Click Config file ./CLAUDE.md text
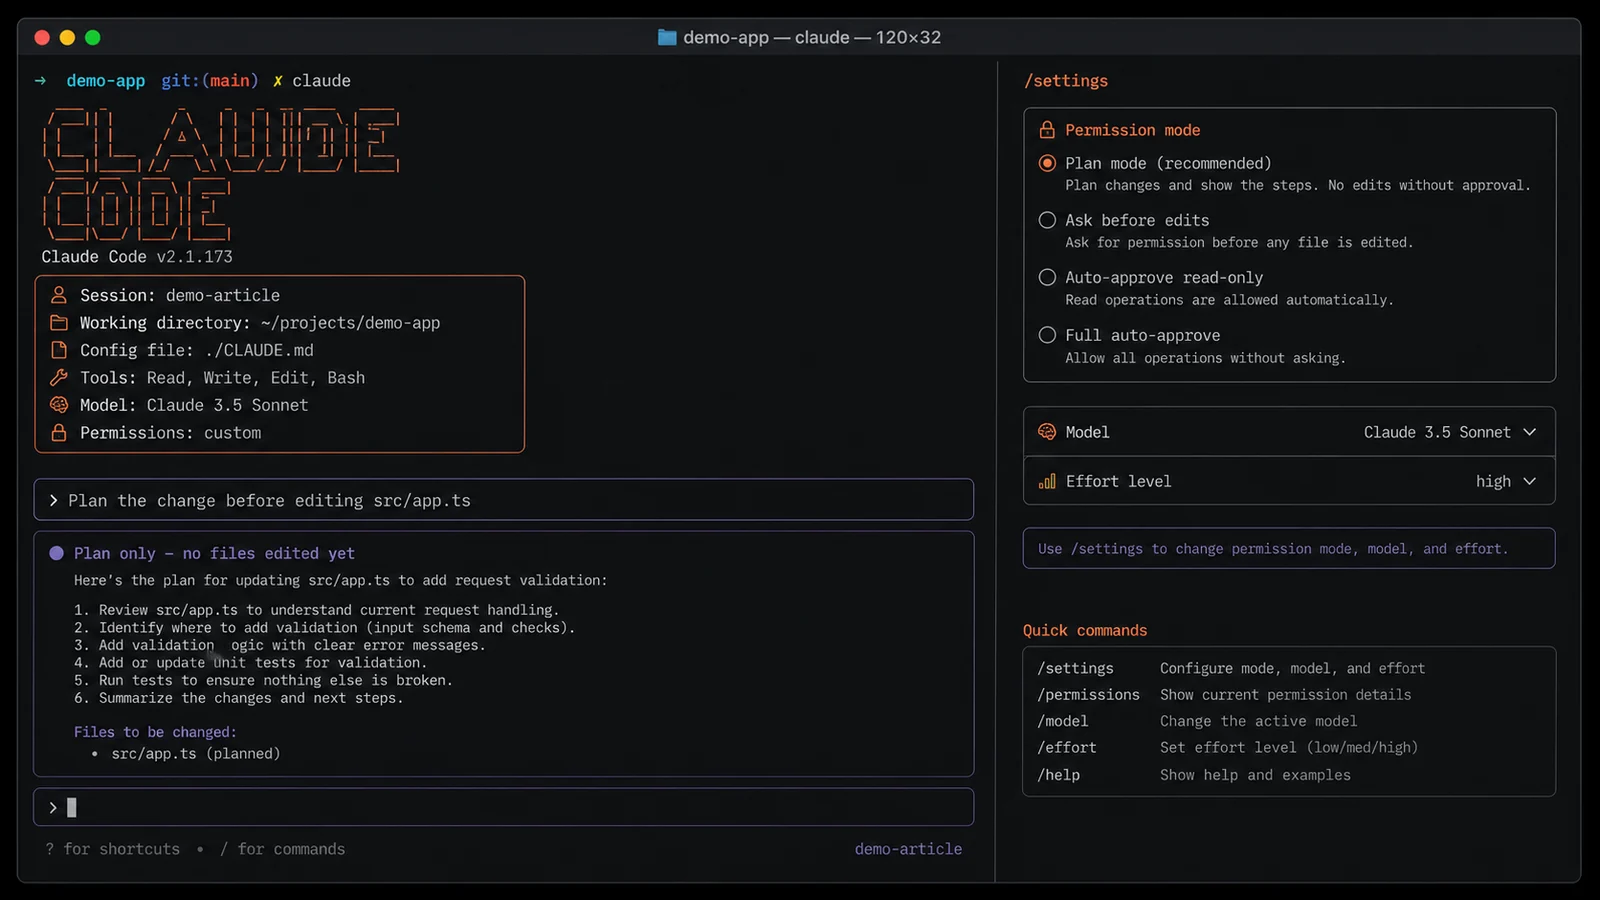Image resolution: width=1600 pixels, height=900 pixels. pyautogui.click(x=197, y=350)
